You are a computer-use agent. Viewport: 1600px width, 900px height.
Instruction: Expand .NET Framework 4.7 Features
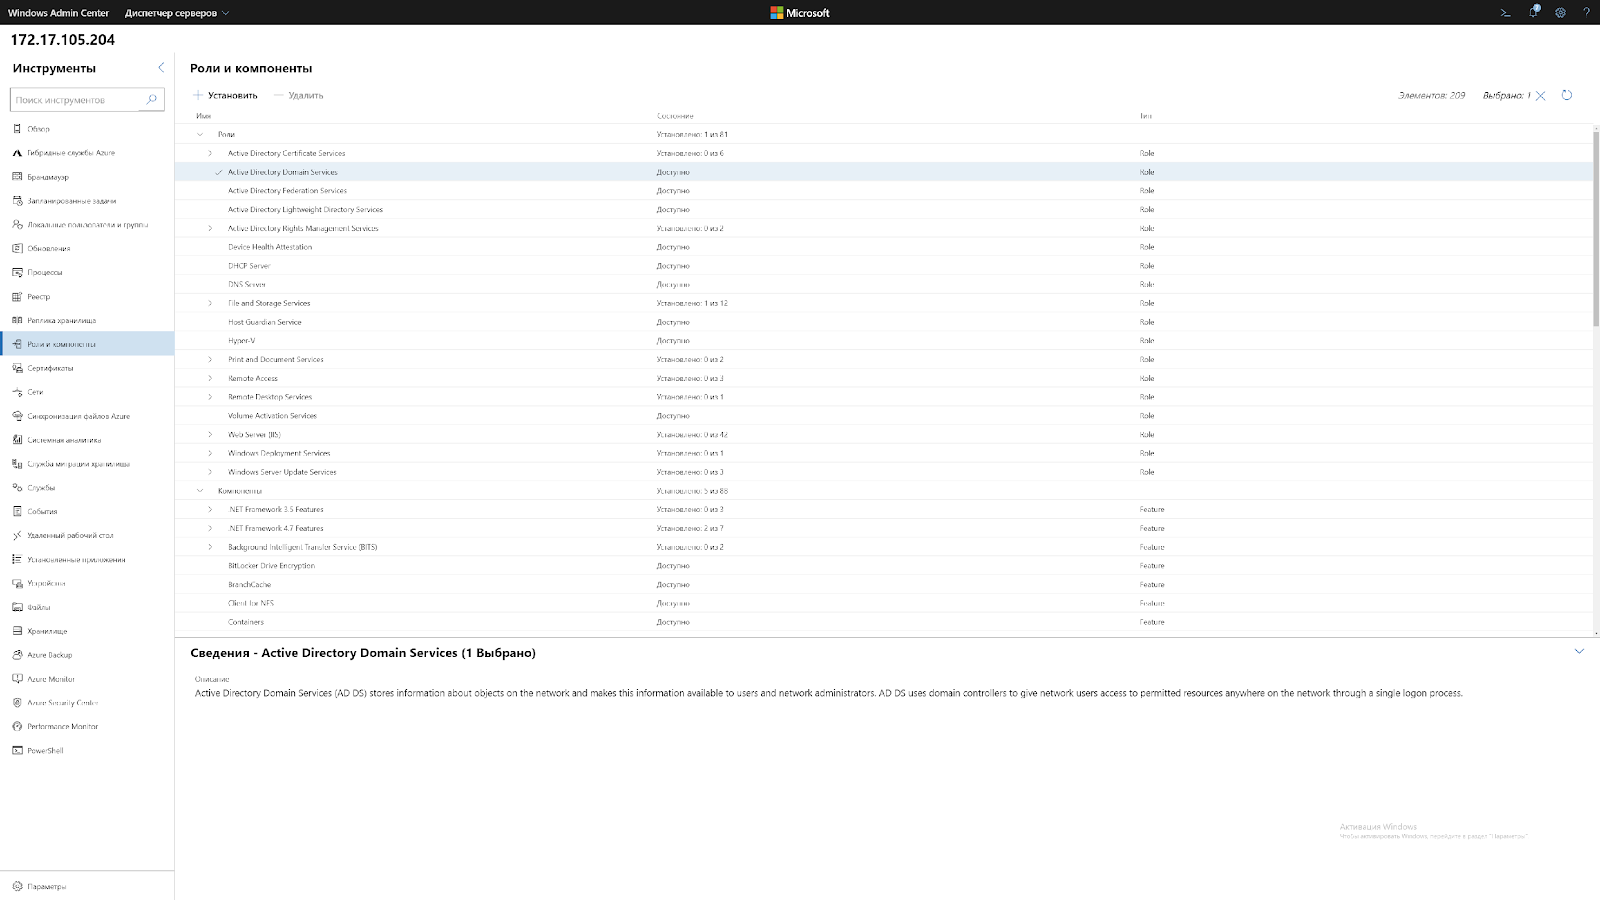tap(210, 528)
